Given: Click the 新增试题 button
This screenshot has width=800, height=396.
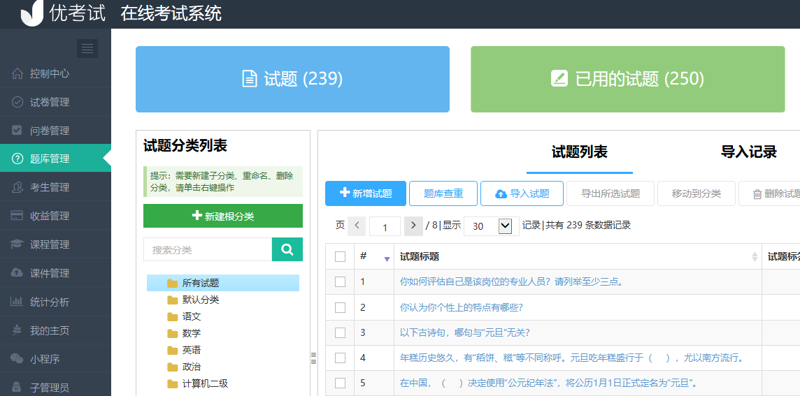Looking at the screenshot, I should pos(365,193).
